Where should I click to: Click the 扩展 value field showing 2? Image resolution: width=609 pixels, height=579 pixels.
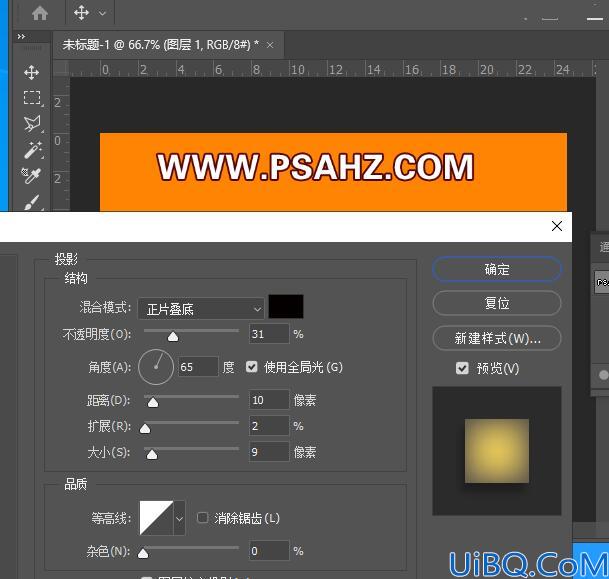coord(269,426)
